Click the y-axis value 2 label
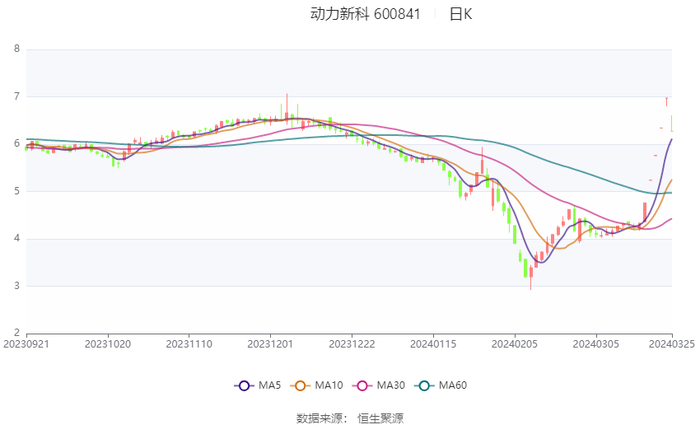 pos(16,333)
